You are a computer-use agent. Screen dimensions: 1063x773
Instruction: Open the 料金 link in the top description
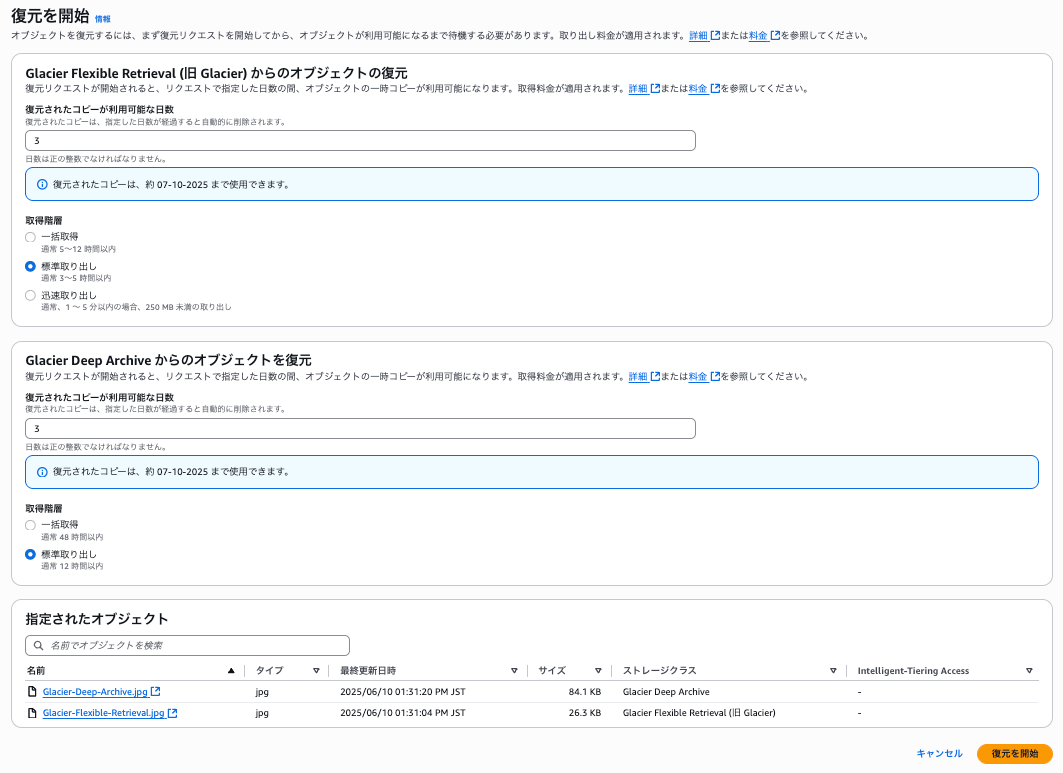tap(758, 35)
